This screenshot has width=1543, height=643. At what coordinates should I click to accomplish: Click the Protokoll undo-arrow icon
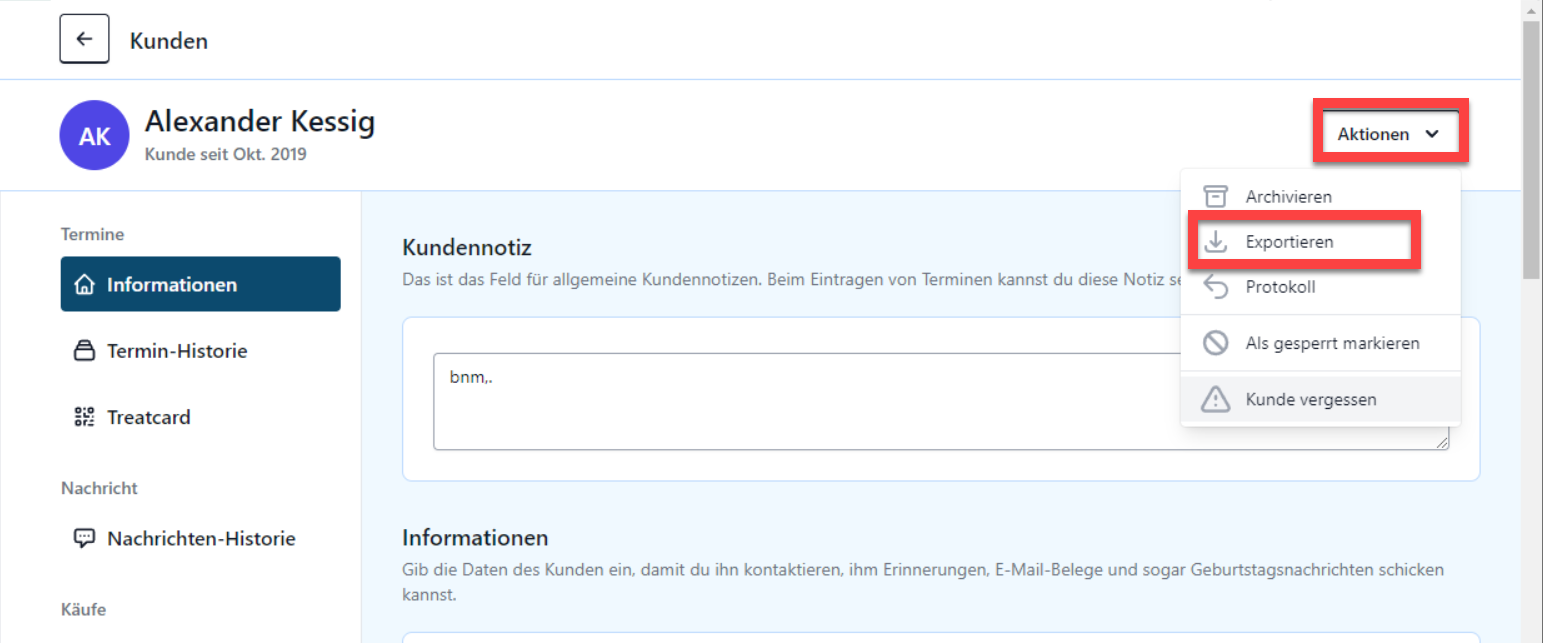point(1214,287)
